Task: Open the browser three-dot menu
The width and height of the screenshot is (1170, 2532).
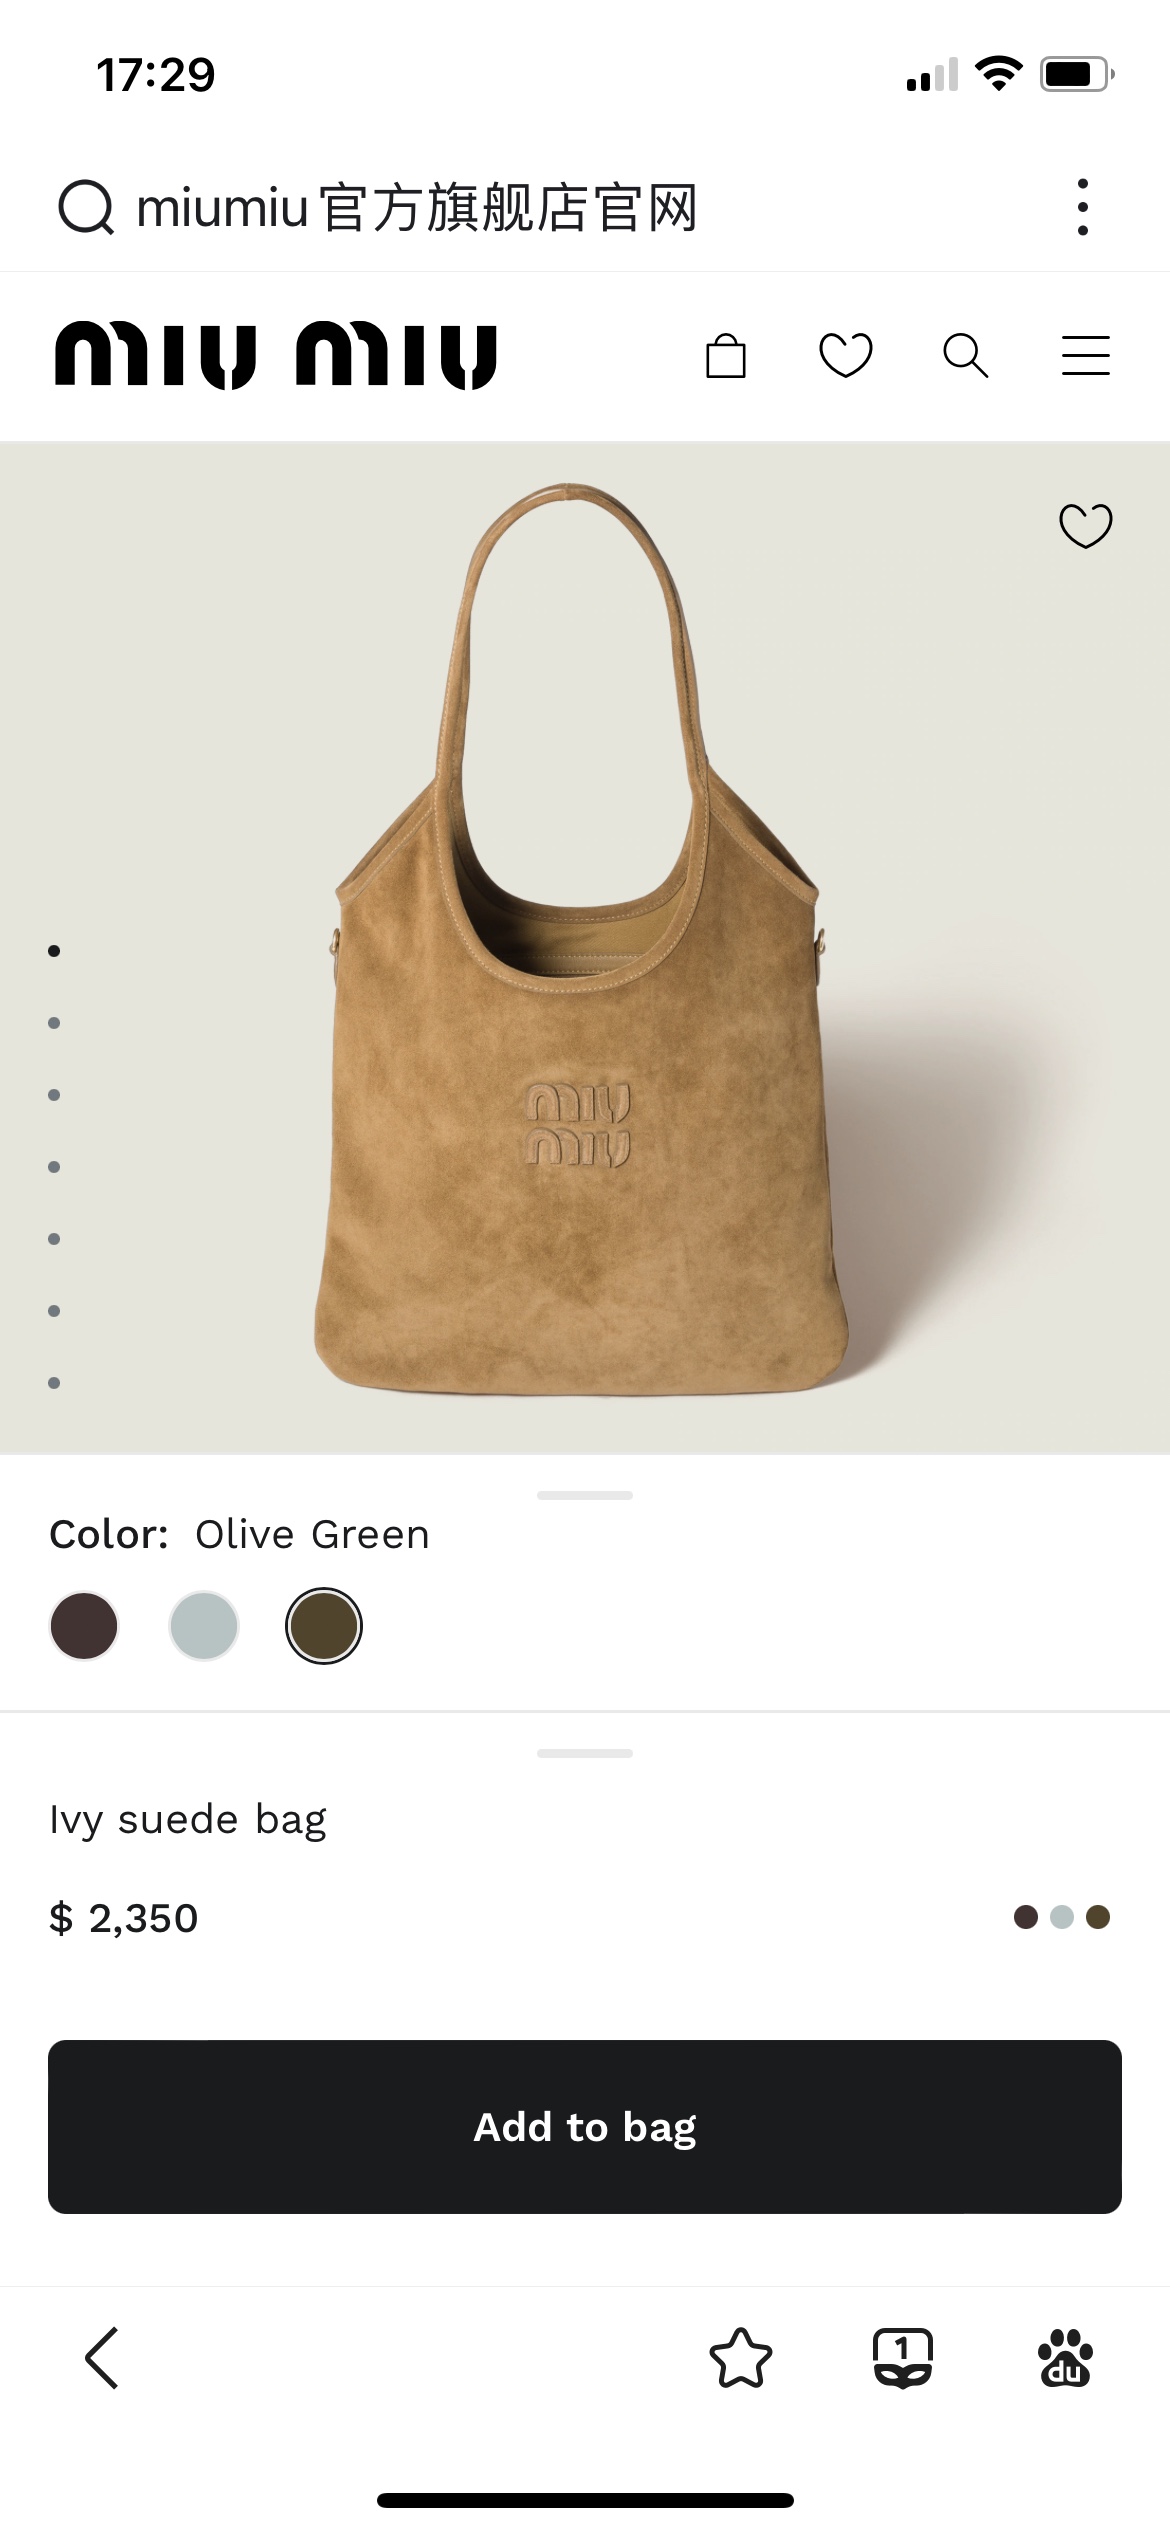Action: [1083, 208]
